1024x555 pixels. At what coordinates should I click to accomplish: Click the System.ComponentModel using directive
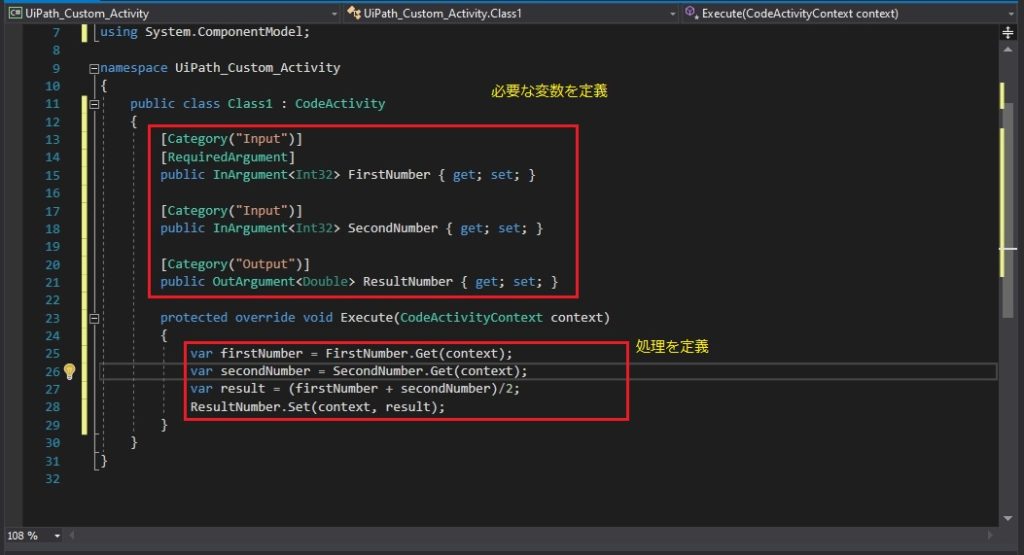coord(205,31)
